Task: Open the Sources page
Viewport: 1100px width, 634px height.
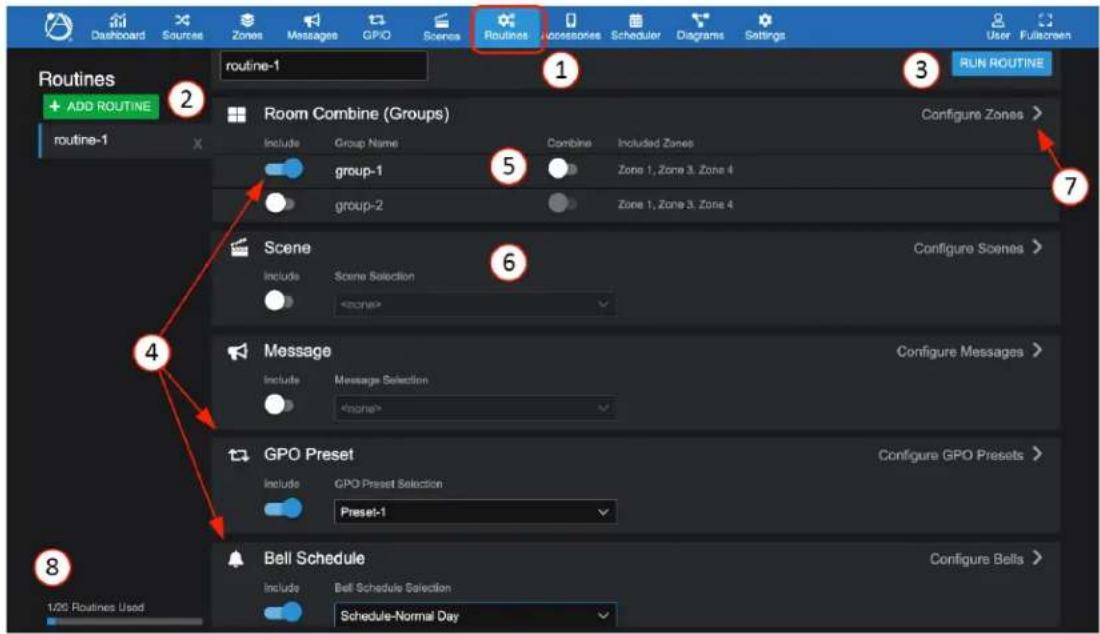Action: [x=182, y=27]
